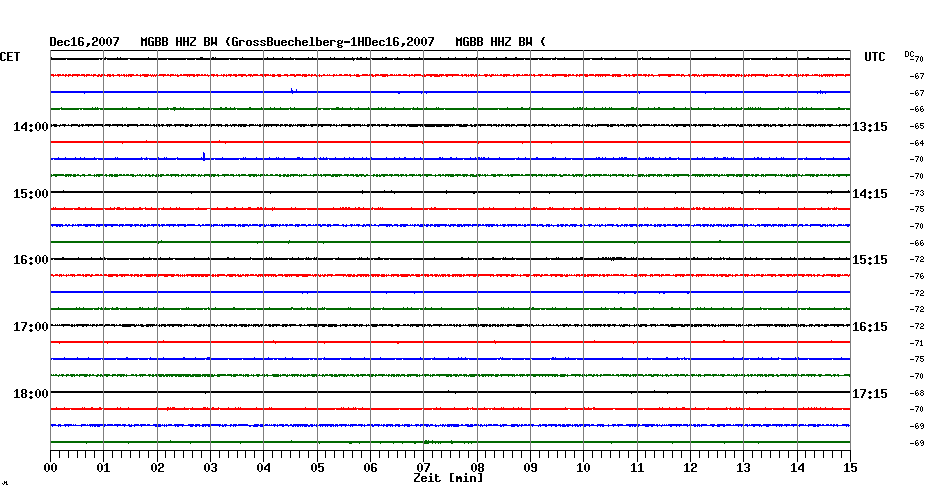Click the Zeit [min] axis title

(448, 478)
